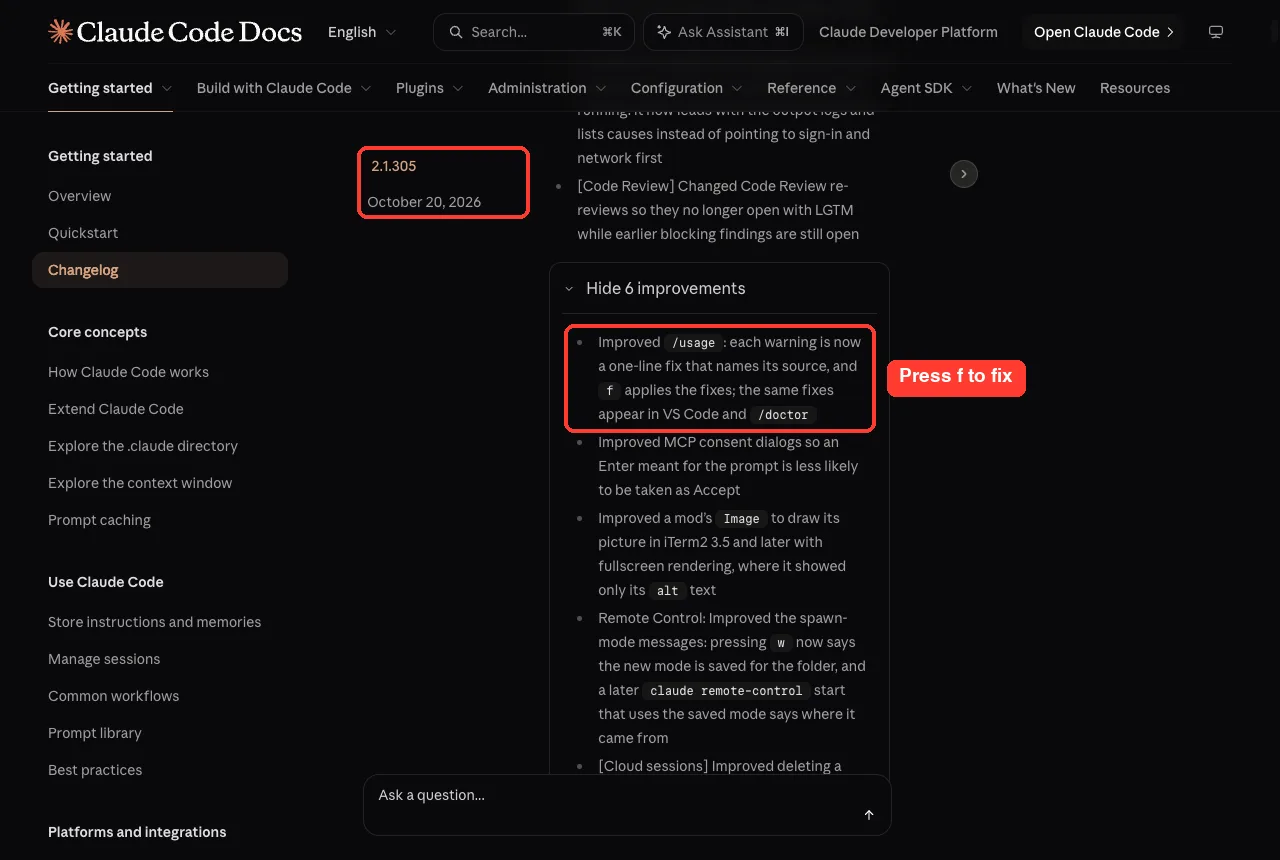
Task: Open the Best practices page
Action: click(95, 770)
